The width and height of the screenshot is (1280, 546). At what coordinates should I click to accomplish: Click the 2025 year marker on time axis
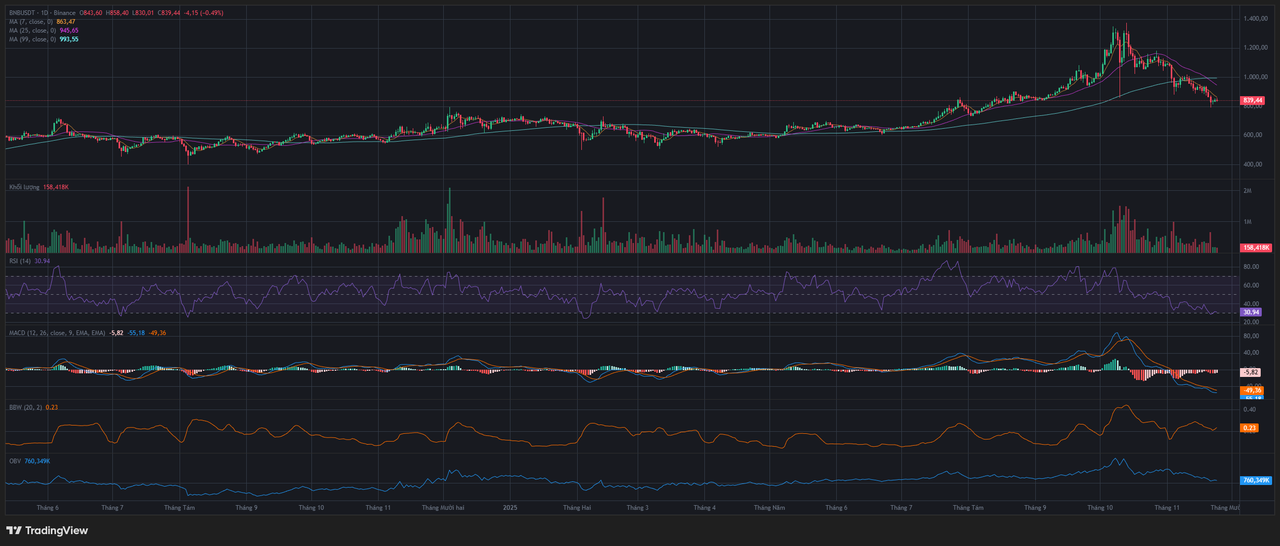pyautogui.click(x=508, y=508)
